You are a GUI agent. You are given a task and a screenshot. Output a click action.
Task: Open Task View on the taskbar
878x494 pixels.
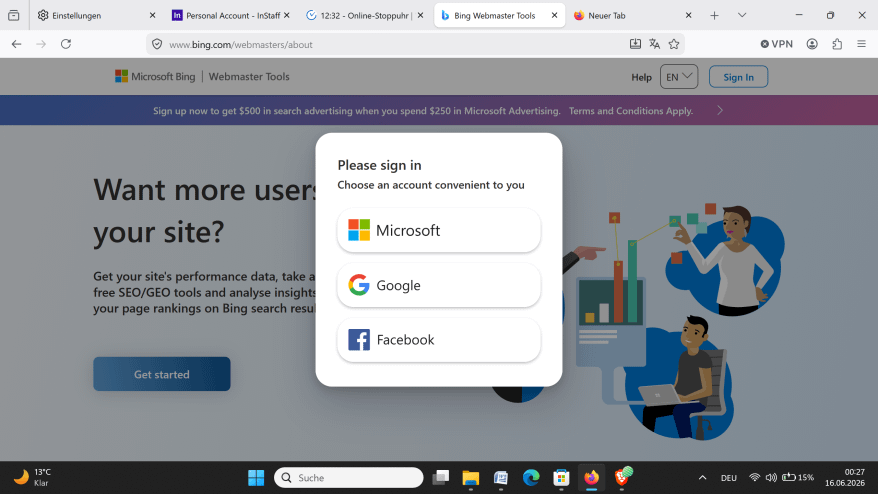[441, 478]
